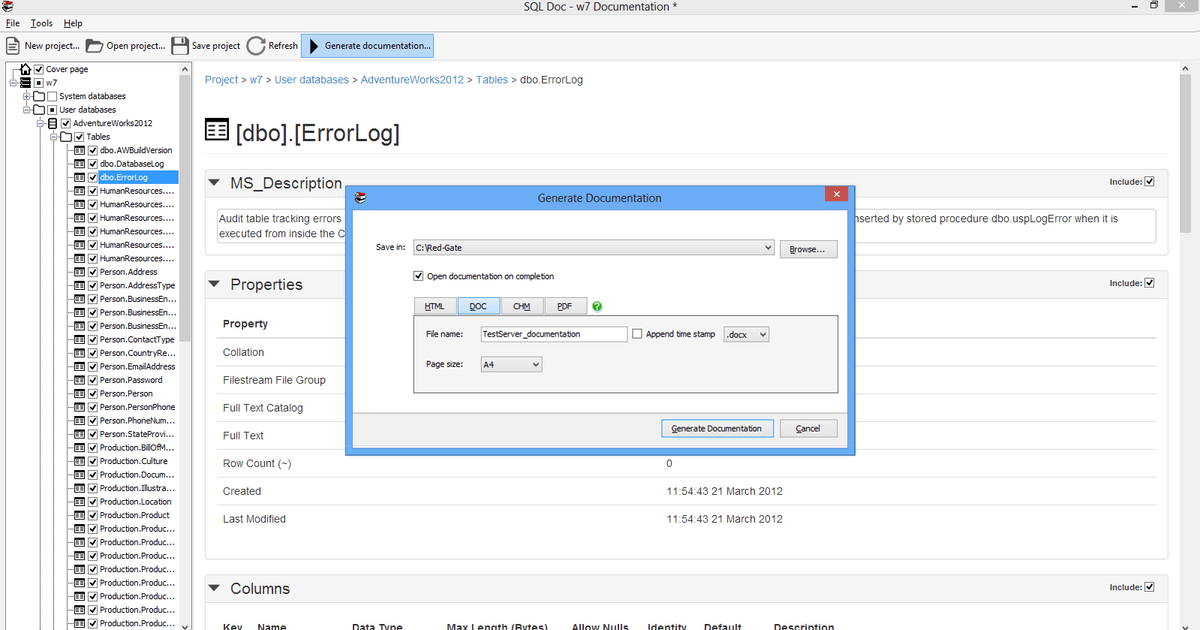Collapse the User databases tree node
The image size is (1200, 630).
(25, 110)
